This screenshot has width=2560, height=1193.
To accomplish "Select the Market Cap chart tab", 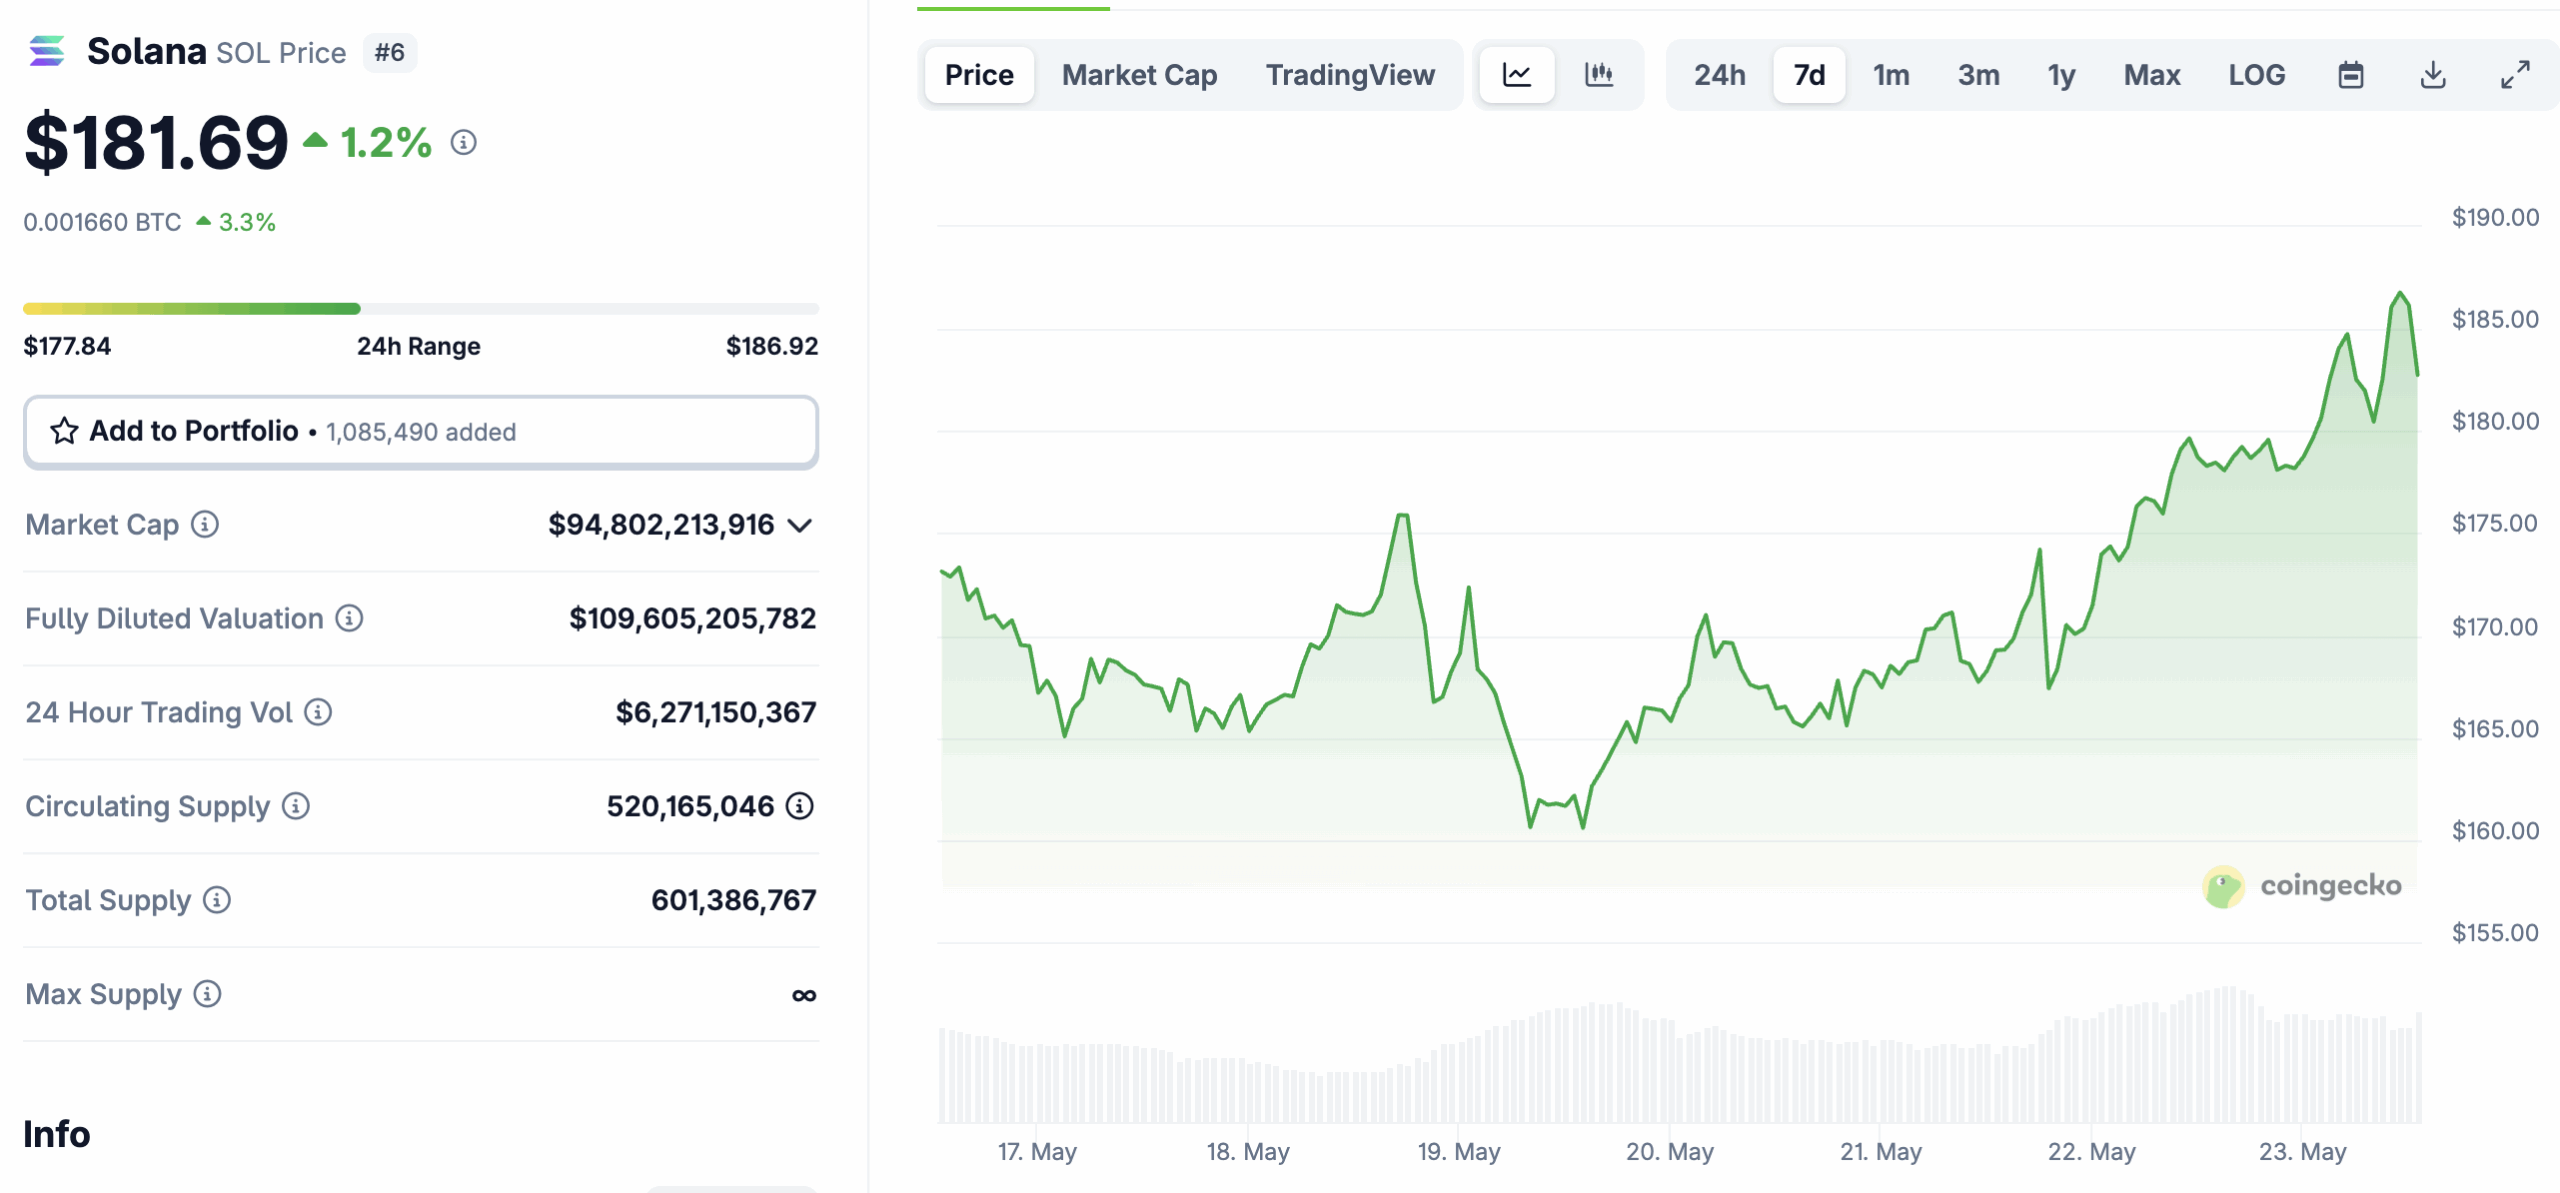I will [x=1139, y=75].
